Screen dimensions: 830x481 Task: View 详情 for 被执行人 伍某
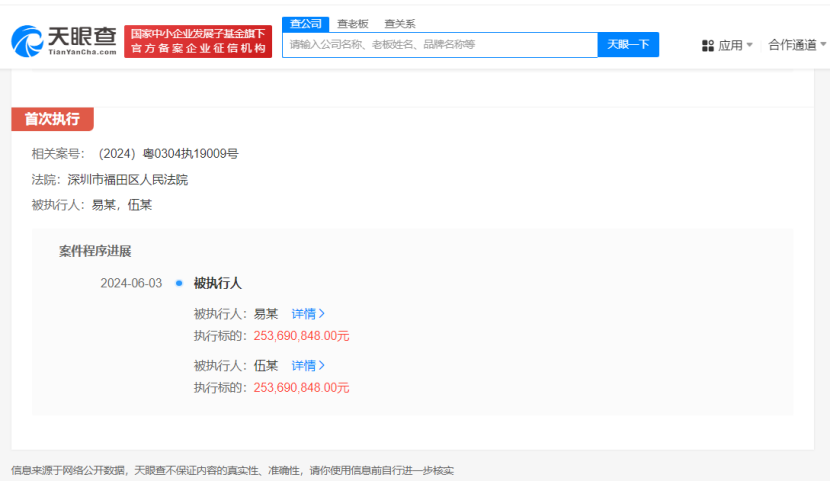tap(303, 365)
